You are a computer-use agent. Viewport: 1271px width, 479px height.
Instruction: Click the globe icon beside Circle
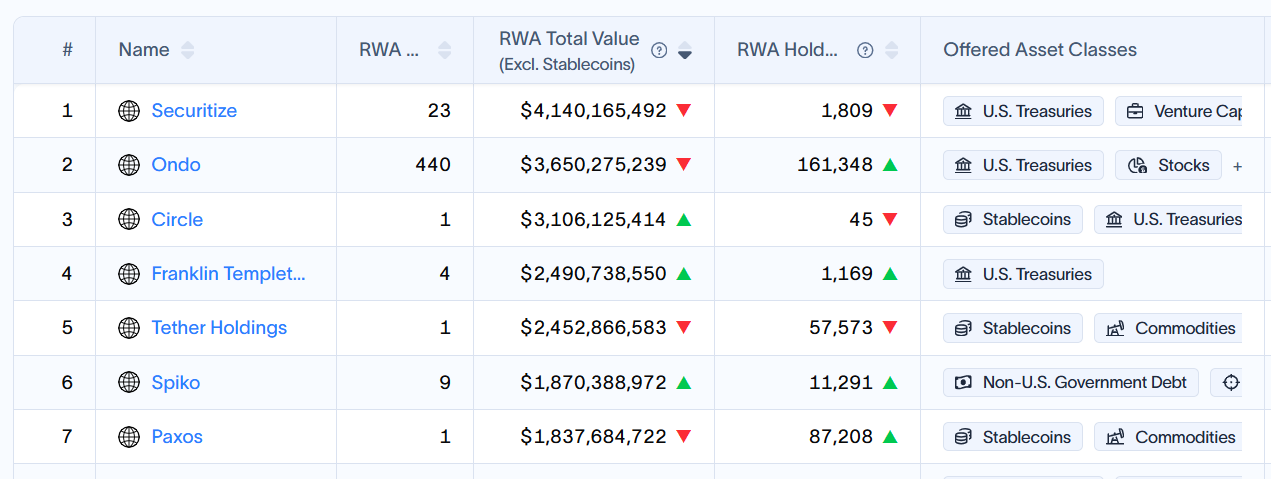(129, 220)
